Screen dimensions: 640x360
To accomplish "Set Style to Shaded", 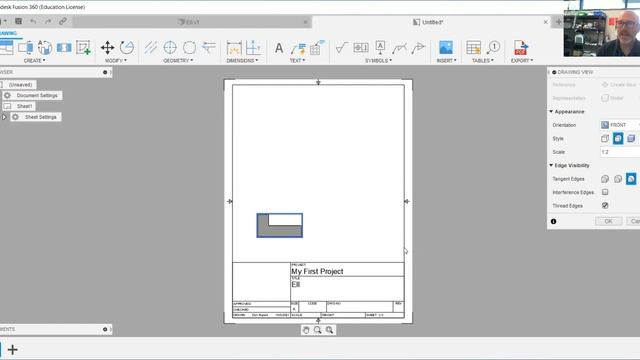I will [x=631, y=138].
